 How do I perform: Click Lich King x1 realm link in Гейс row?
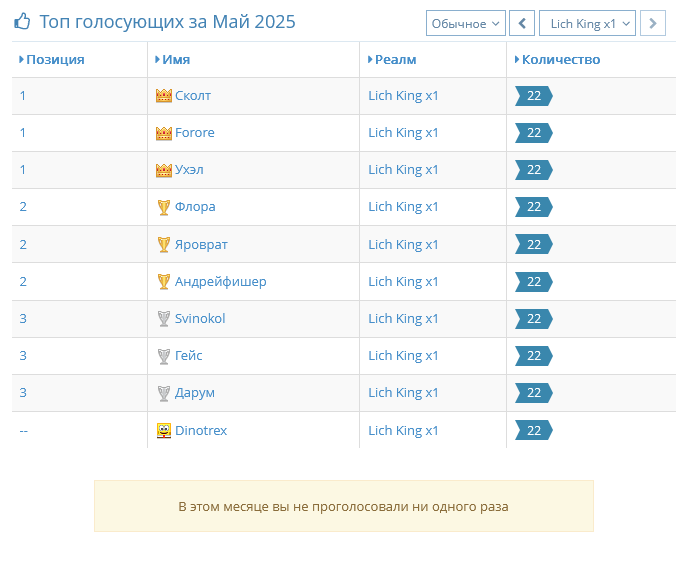pyautogui.click(x=403, y=356)
